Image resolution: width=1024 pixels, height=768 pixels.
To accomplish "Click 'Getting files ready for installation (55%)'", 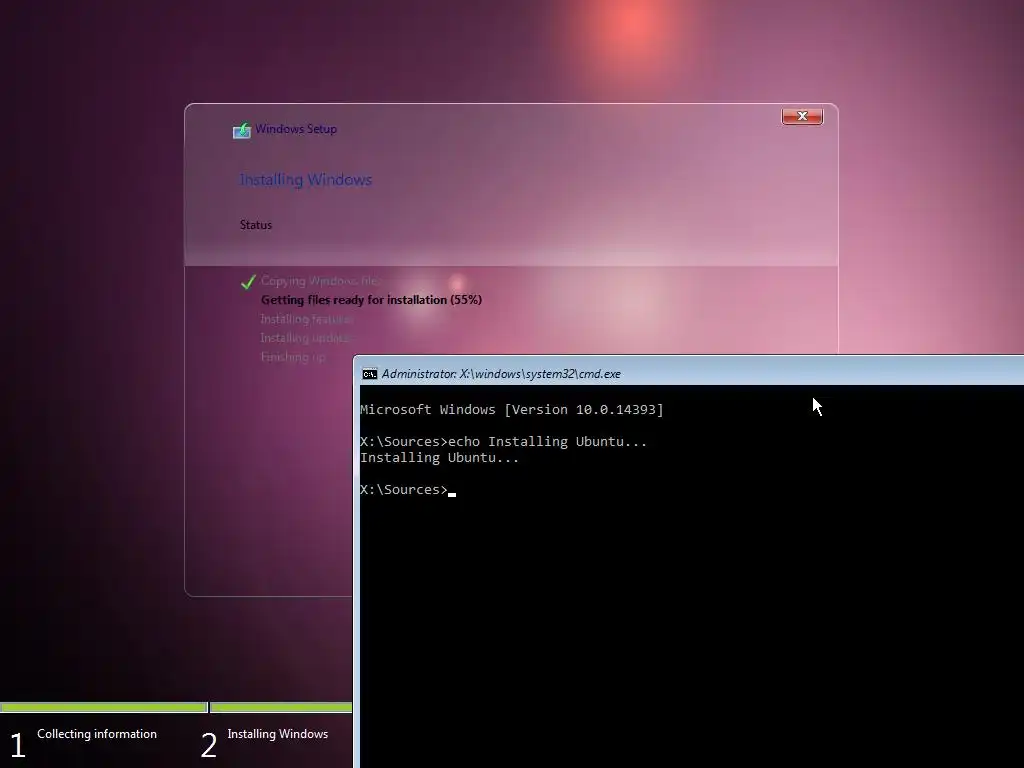I will [371, 300].
